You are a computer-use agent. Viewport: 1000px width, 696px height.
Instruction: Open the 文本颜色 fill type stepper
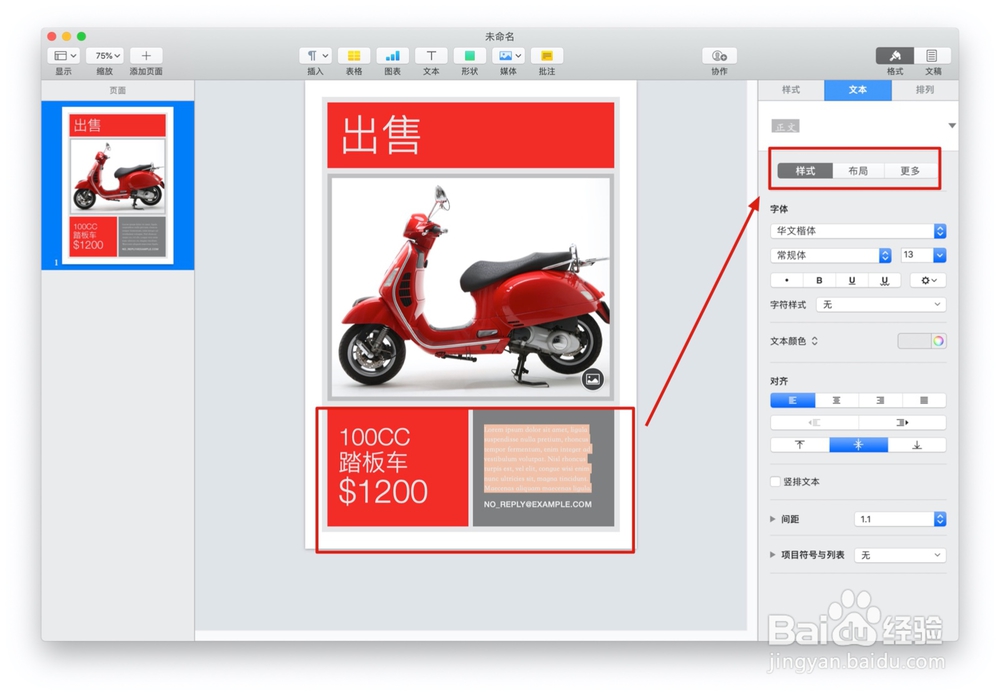click(814, 341)
